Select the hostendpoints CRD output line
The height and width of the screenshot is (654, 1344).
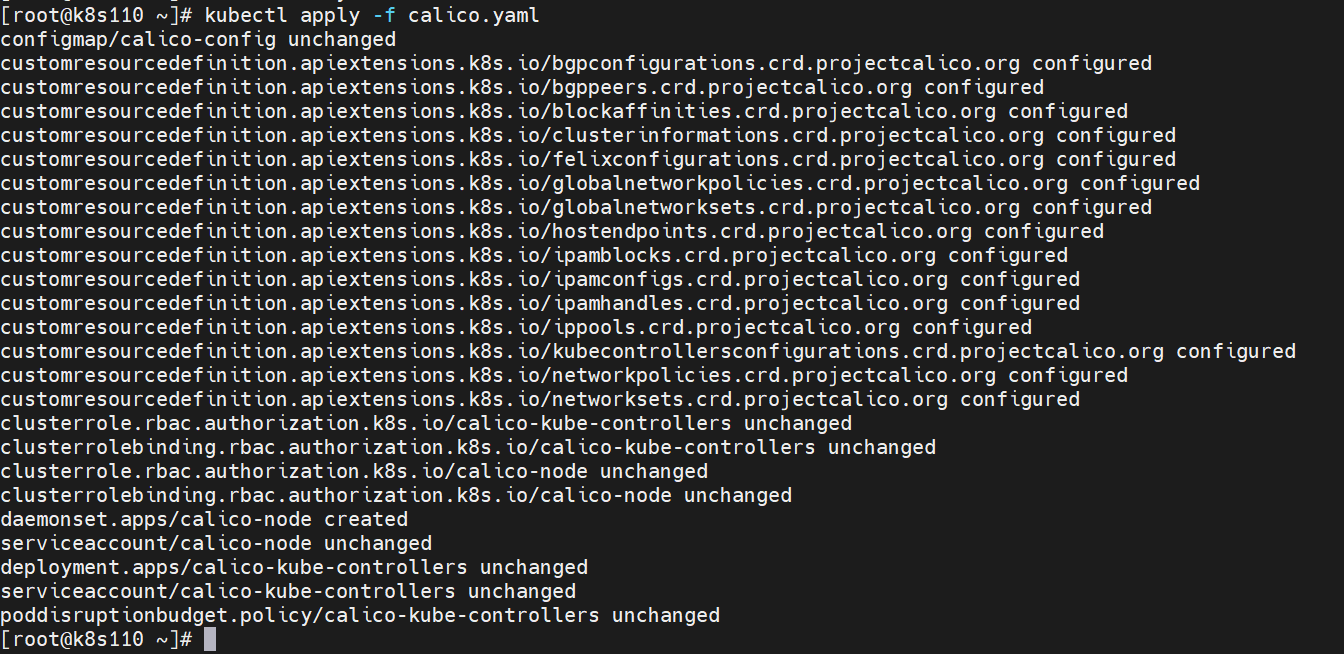click(552, 231)
